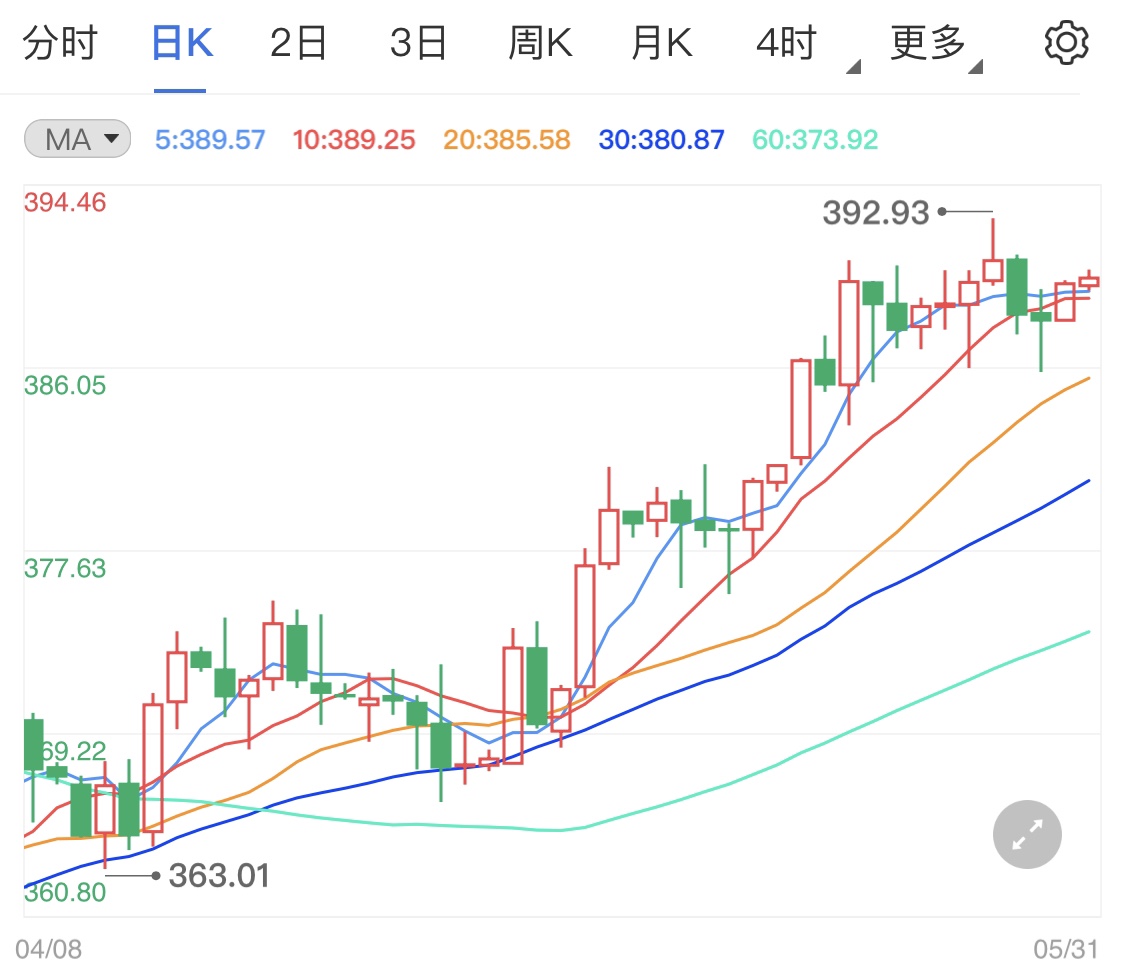Click the MA10 value 10:389.25
This screenshot has width=1125, height=976.
pos(354,139)
